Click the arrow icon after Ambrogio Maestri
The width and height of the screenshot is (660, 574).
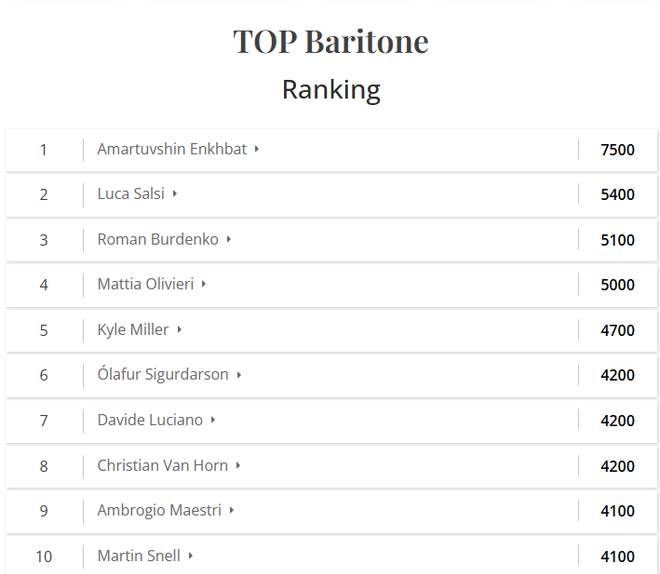[x=231, y=510]
